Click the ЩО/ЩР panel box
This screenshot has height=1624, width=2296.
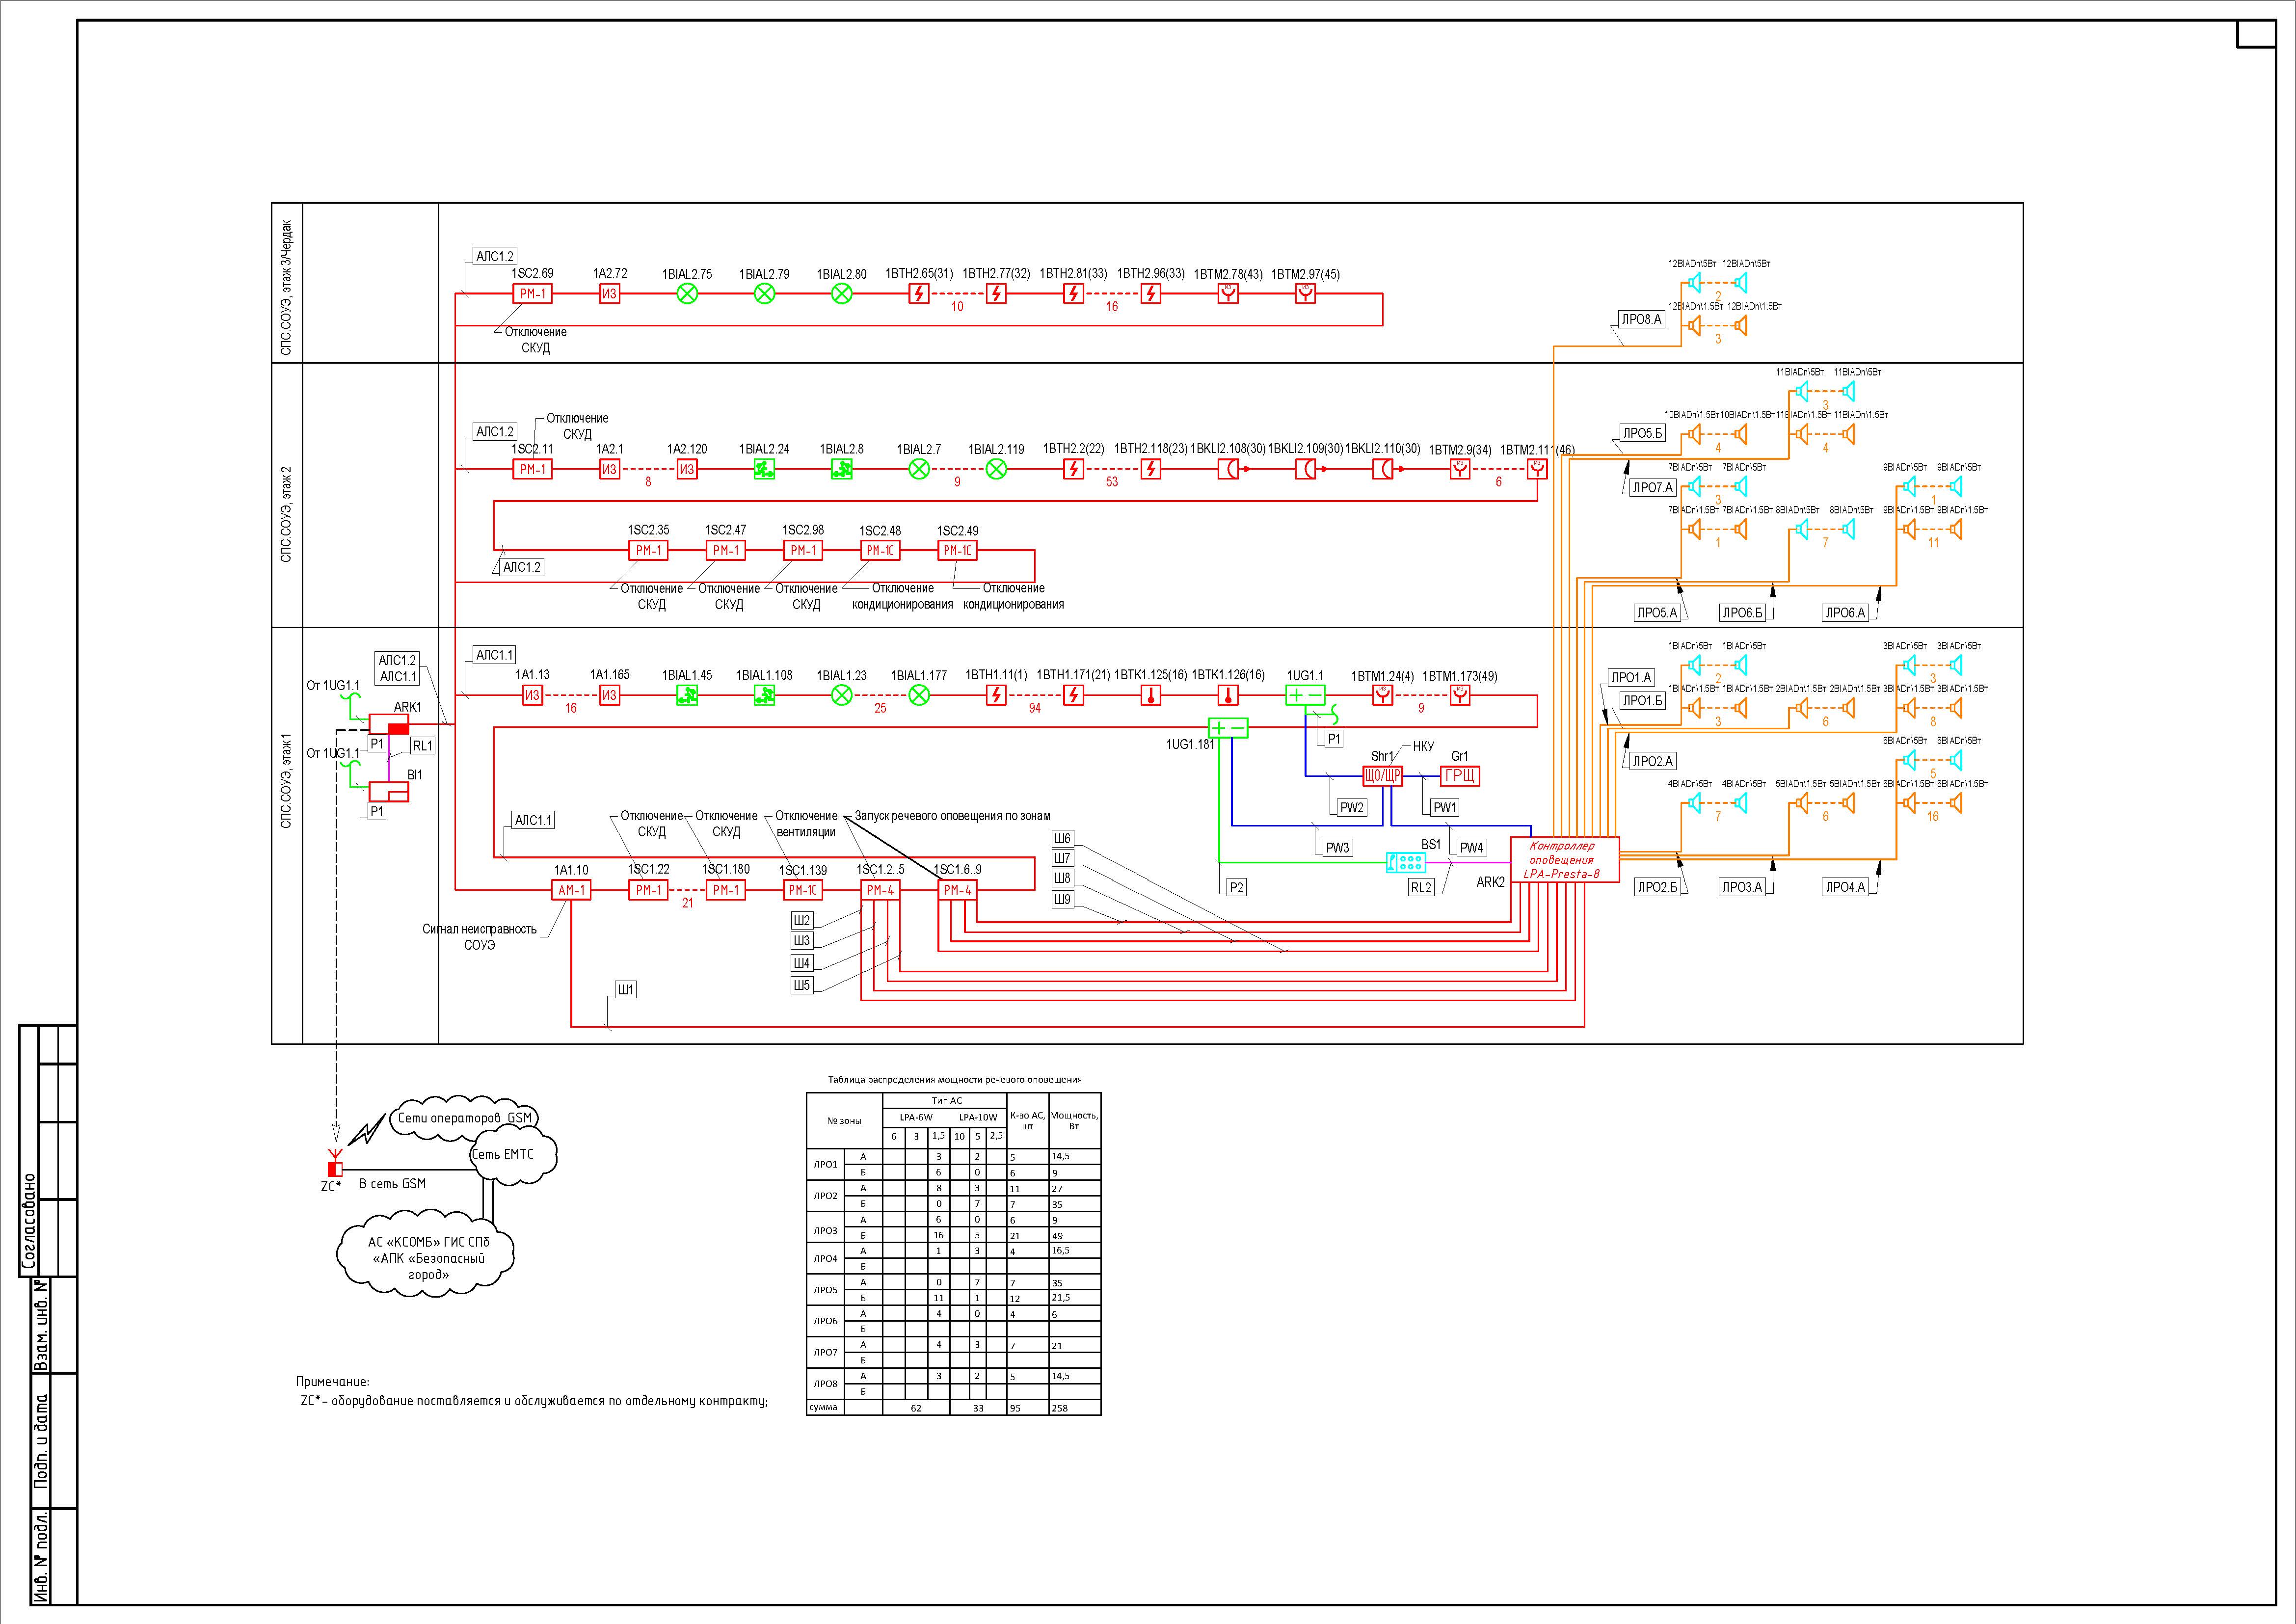coord(1383,776)
